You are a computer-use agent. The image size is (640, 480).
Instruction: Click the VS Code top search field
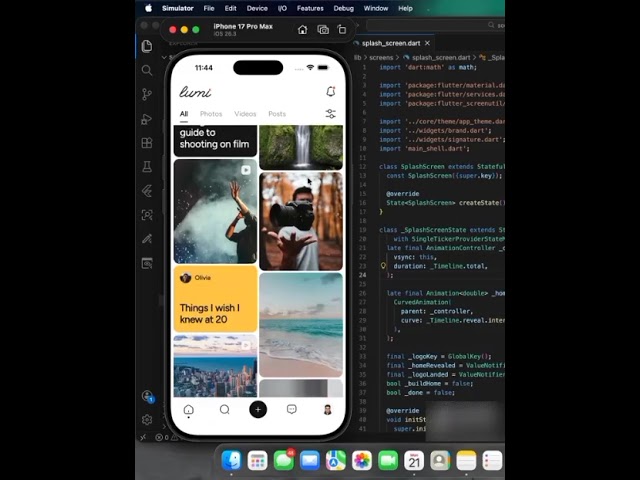pos(436,25)
